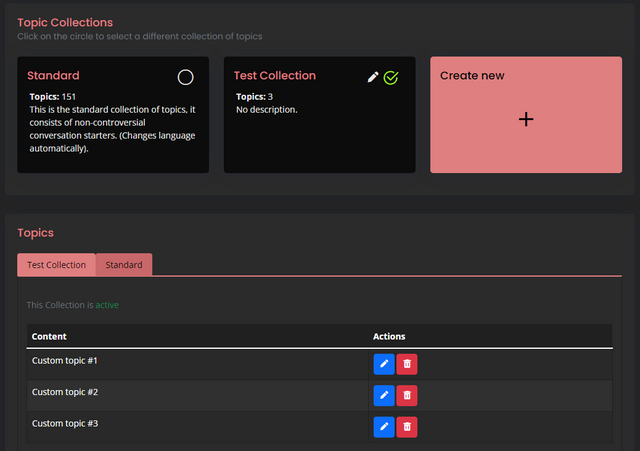Viewport: 640px width, 451px height.
Task: Click the Create new card title
Action: 472,76
